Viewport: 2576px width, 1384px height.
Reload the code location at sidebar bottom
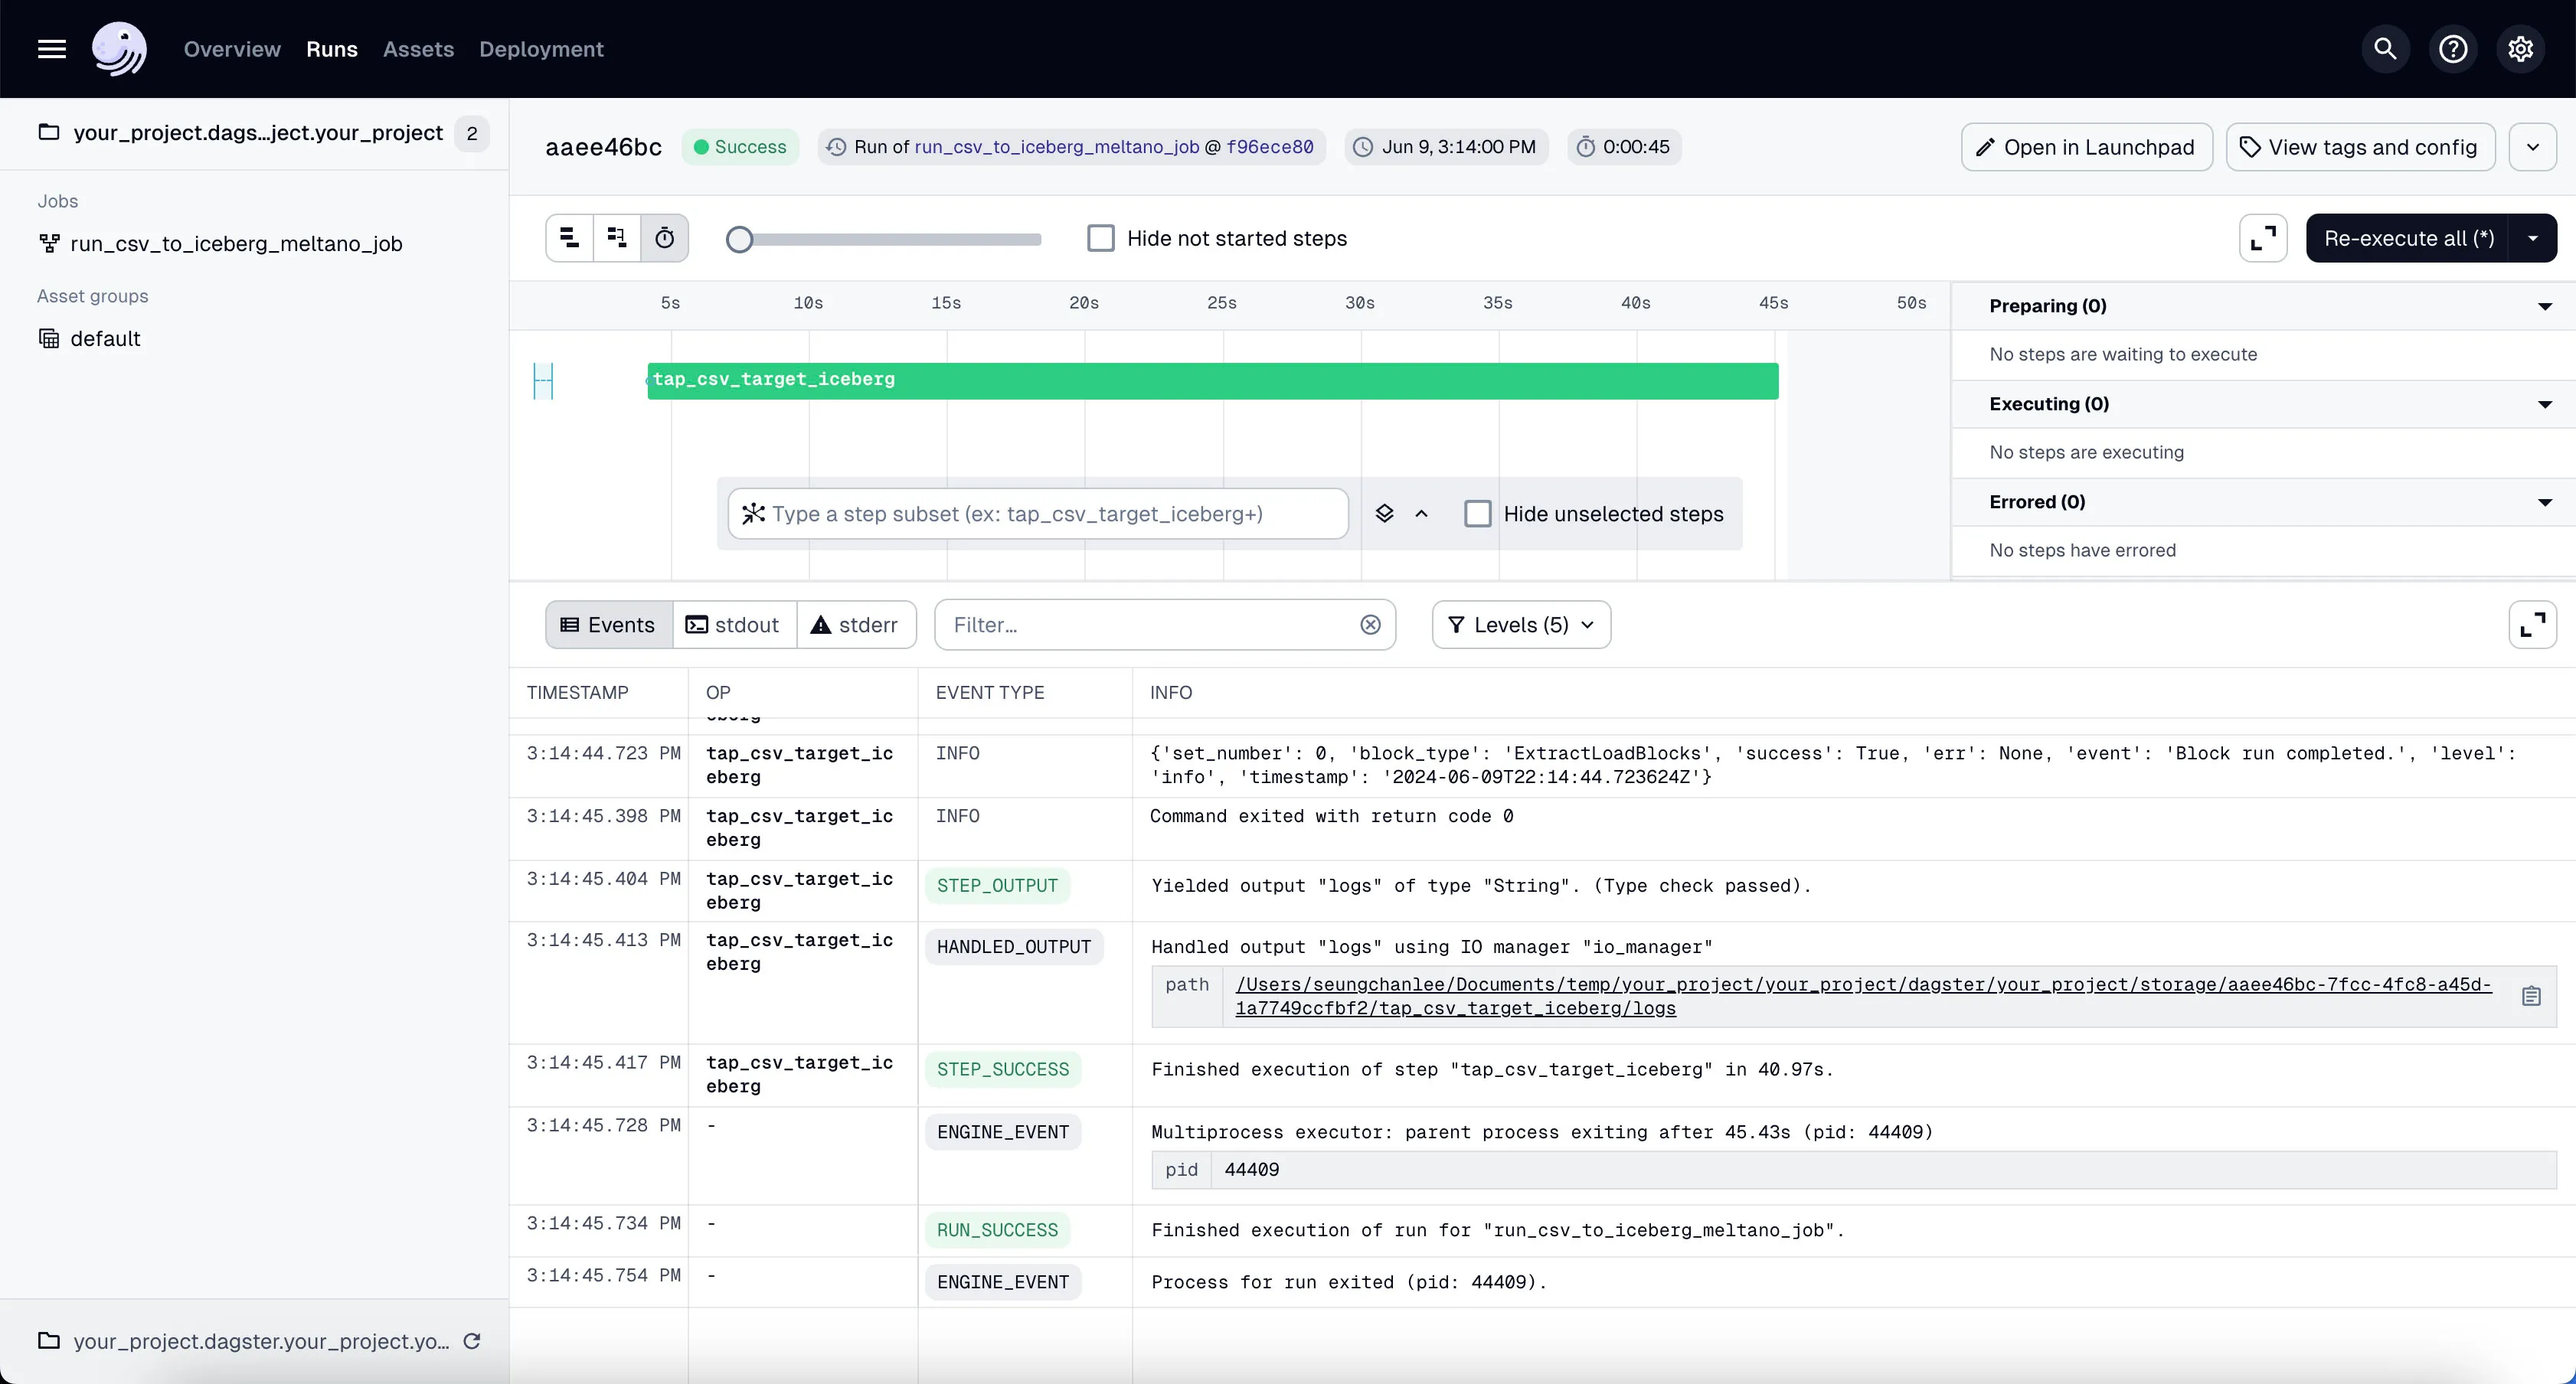point(472,1341)
